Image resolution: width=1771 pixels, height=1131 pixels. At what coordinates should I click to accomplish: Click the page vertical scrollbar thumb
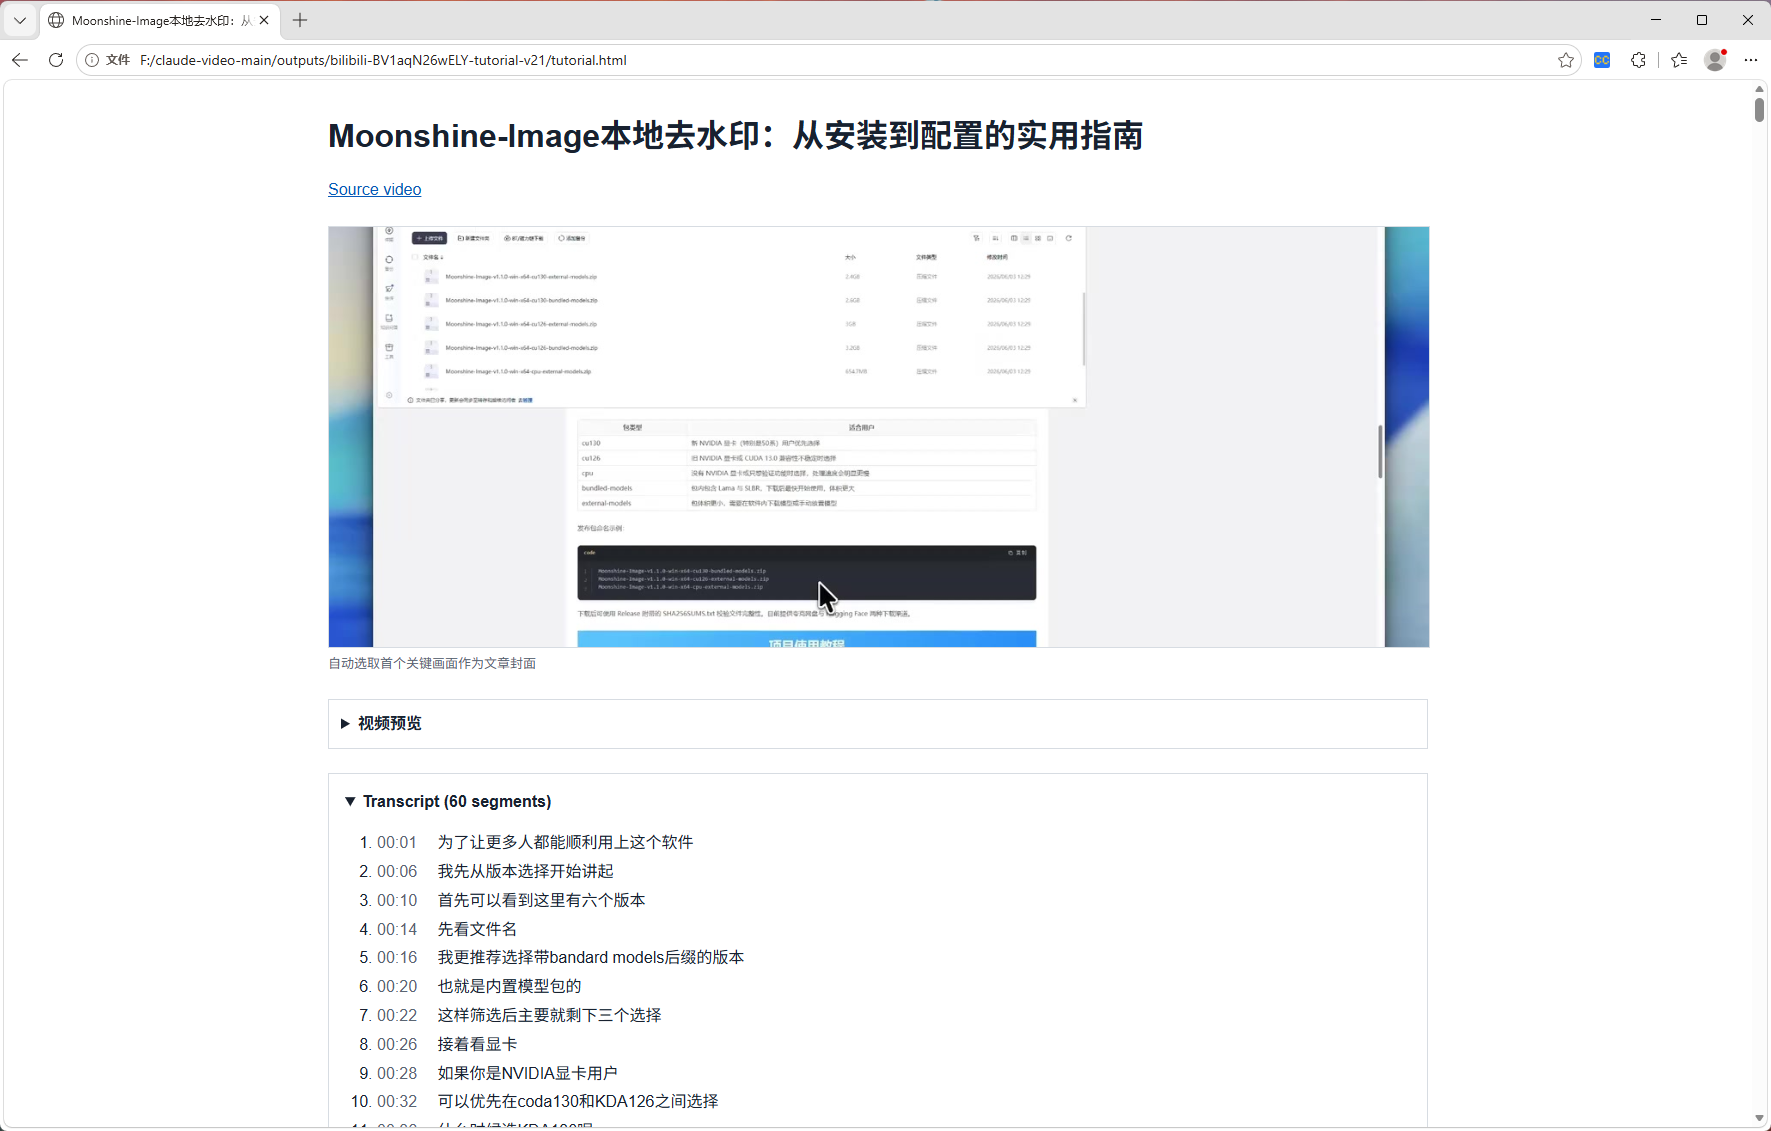pyautogui.click(x=1760, y=109)
